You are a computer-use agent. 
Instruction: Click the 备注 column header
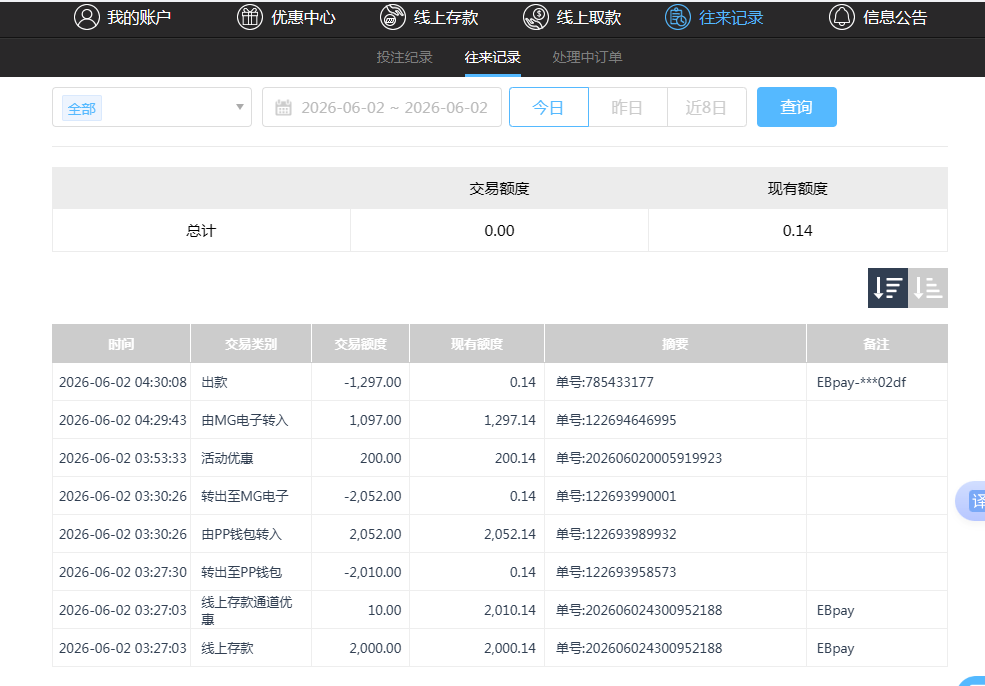click(x=877, y=344)
